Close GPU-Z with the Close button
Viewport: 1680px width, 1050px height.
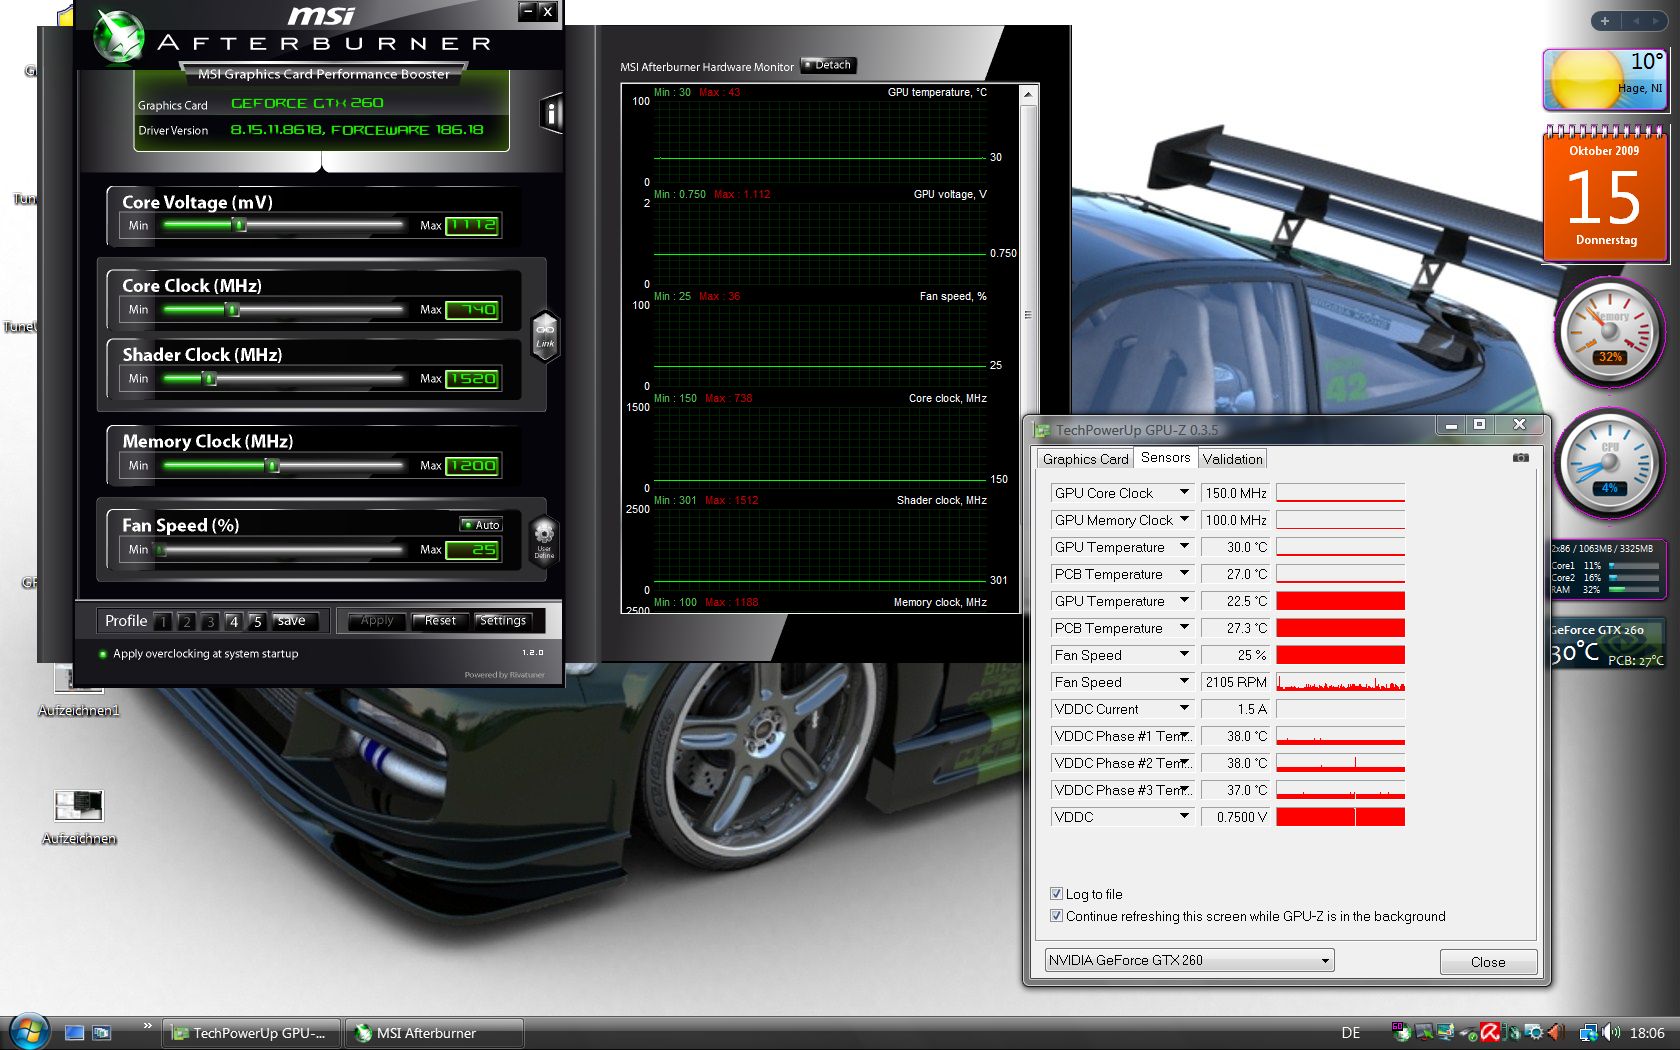tap(1488, 962)
